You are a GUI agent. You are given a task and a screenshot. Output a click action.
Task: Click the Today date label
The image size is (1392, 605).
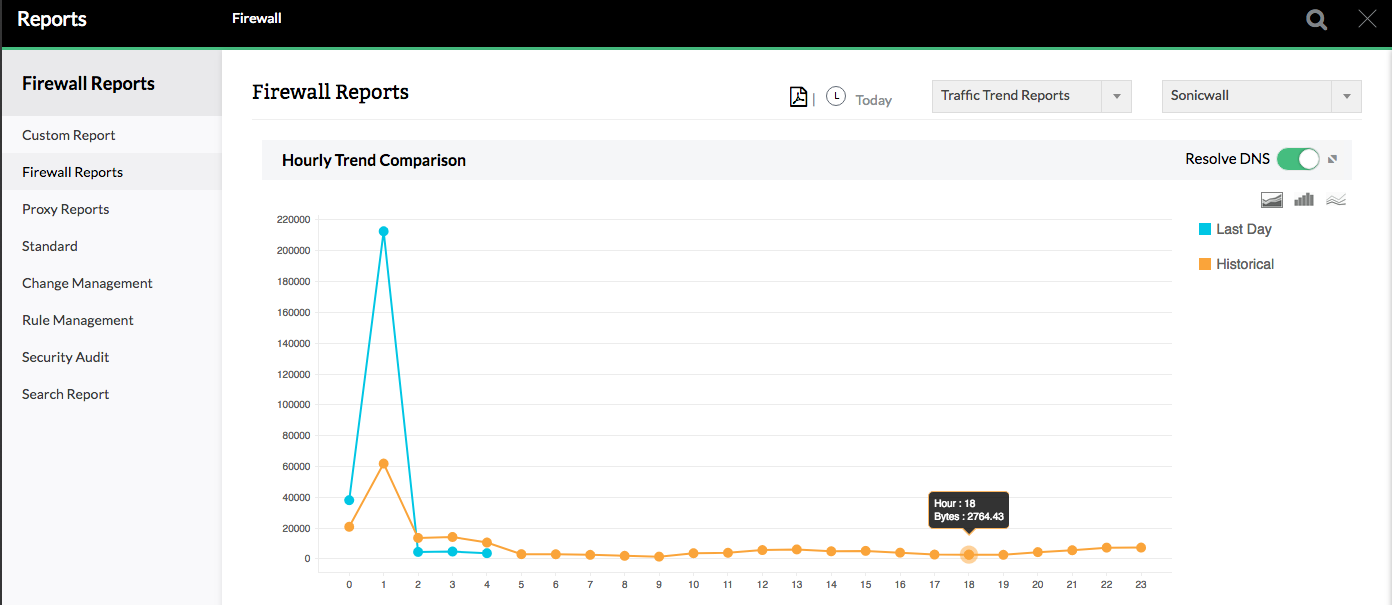pyautogui.click(x=873, y=100)
